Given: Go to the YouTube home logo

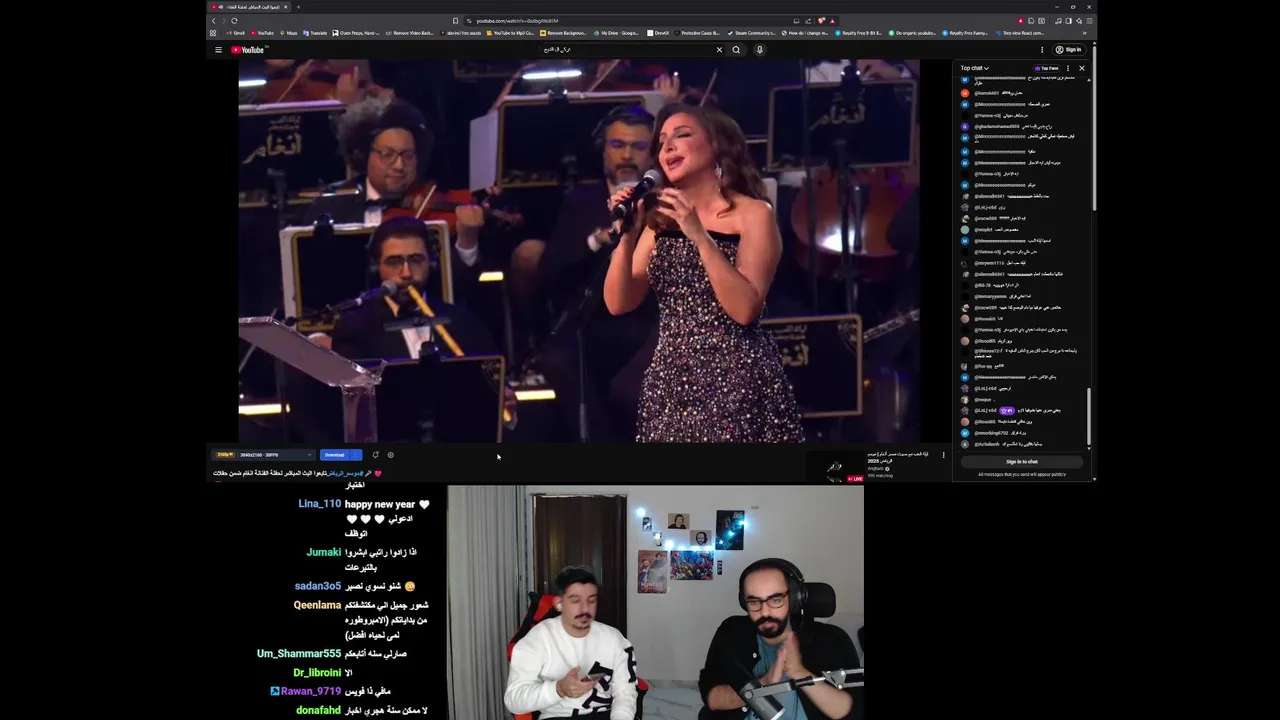Looking at the screenshot, I should click(x=247, y=49).
